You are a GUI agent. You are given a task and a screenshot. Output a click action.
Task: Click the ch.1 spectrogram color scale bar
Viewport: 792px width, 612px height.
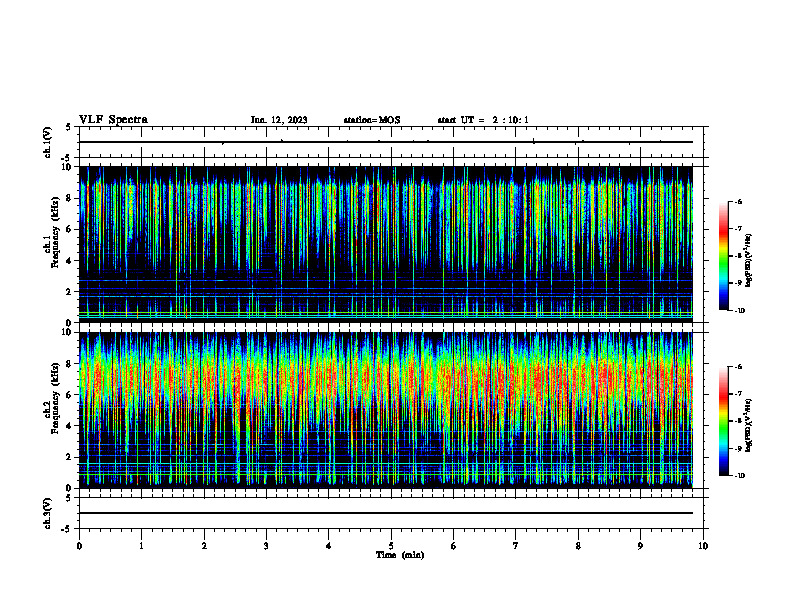(723, 256)
